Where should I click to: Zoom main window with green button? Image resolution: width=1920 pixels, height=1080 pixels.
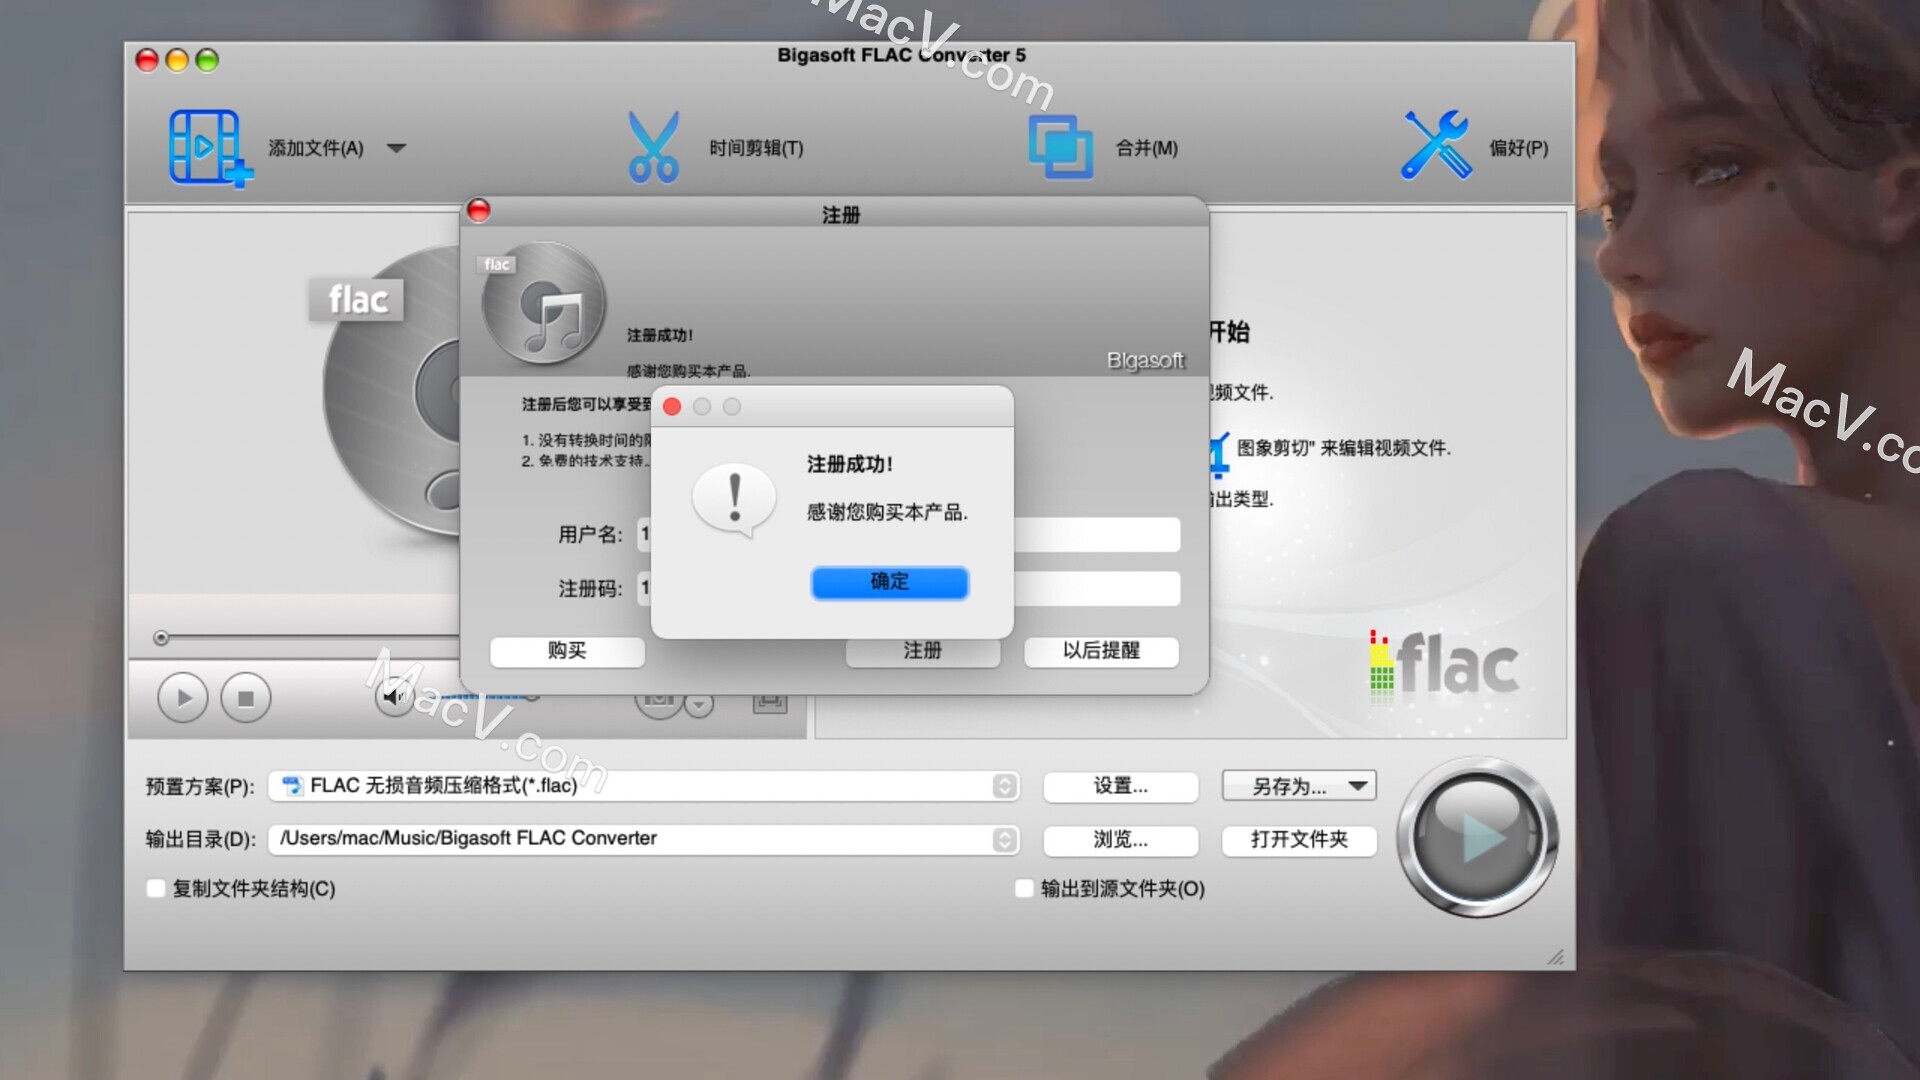(207, 61)
